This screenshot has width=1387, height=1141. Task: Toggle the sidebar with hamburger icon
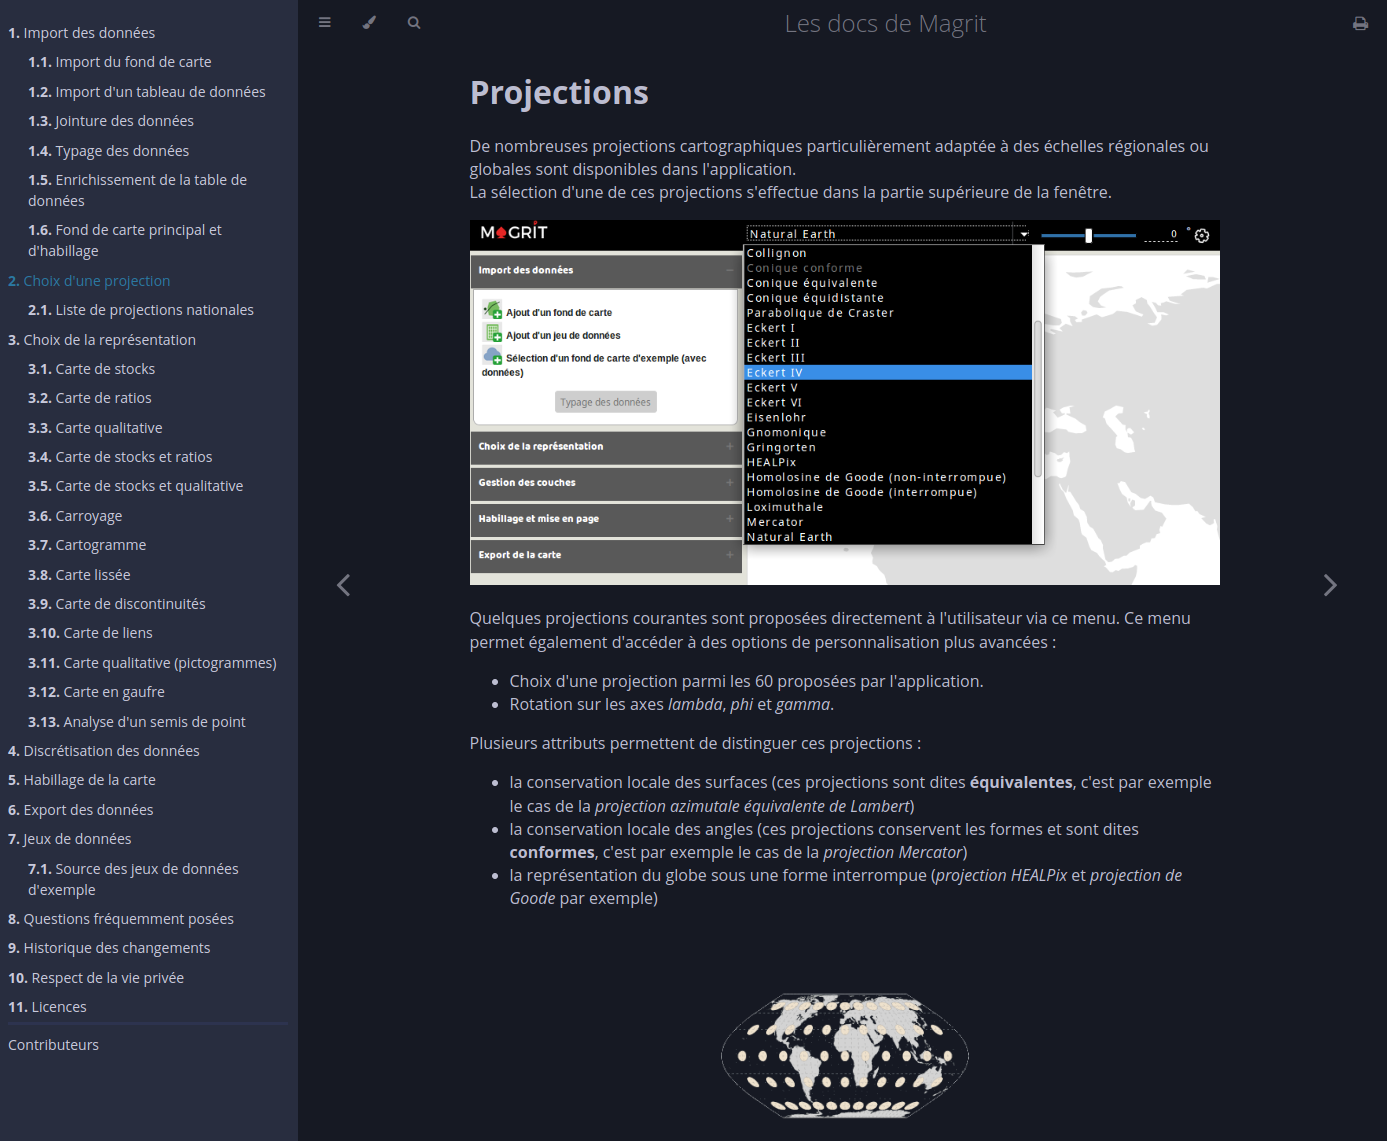[x=324, y=22]
